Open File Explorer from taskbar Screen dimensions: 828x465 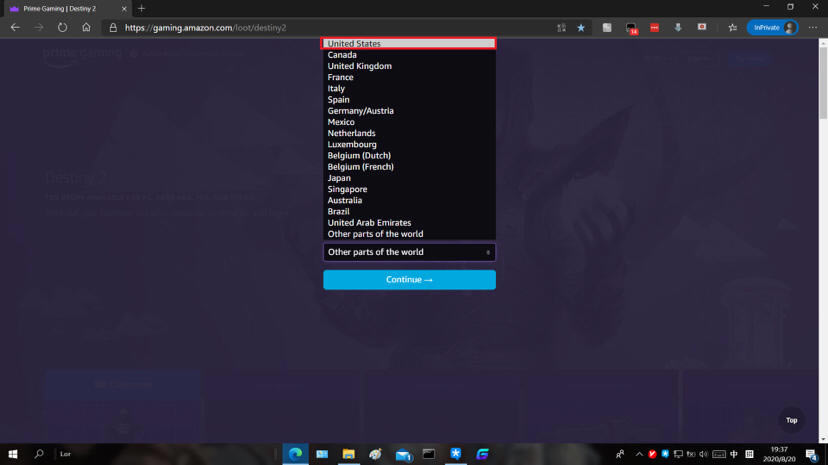pos(349,454)
